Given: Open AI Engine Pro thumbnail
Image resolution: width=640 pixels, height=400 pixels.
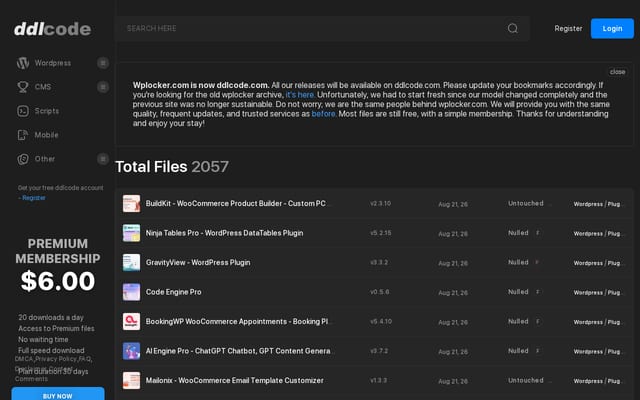Looking at the screenshot, I should coord(131,351).
